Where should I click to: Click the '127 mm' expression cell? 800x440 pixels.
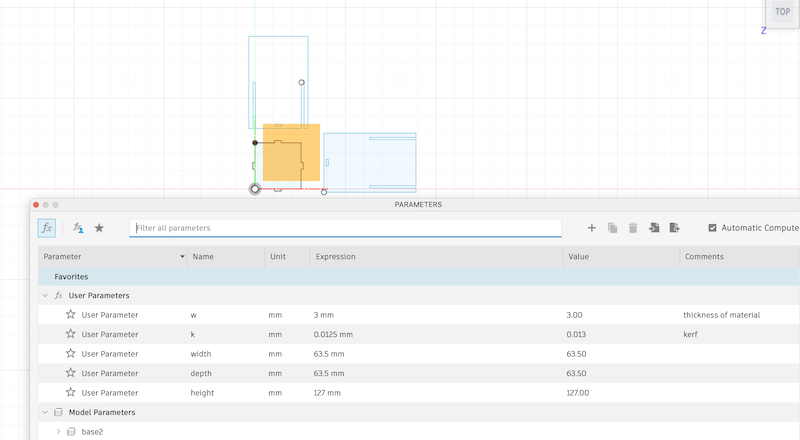tap(327, 393)
